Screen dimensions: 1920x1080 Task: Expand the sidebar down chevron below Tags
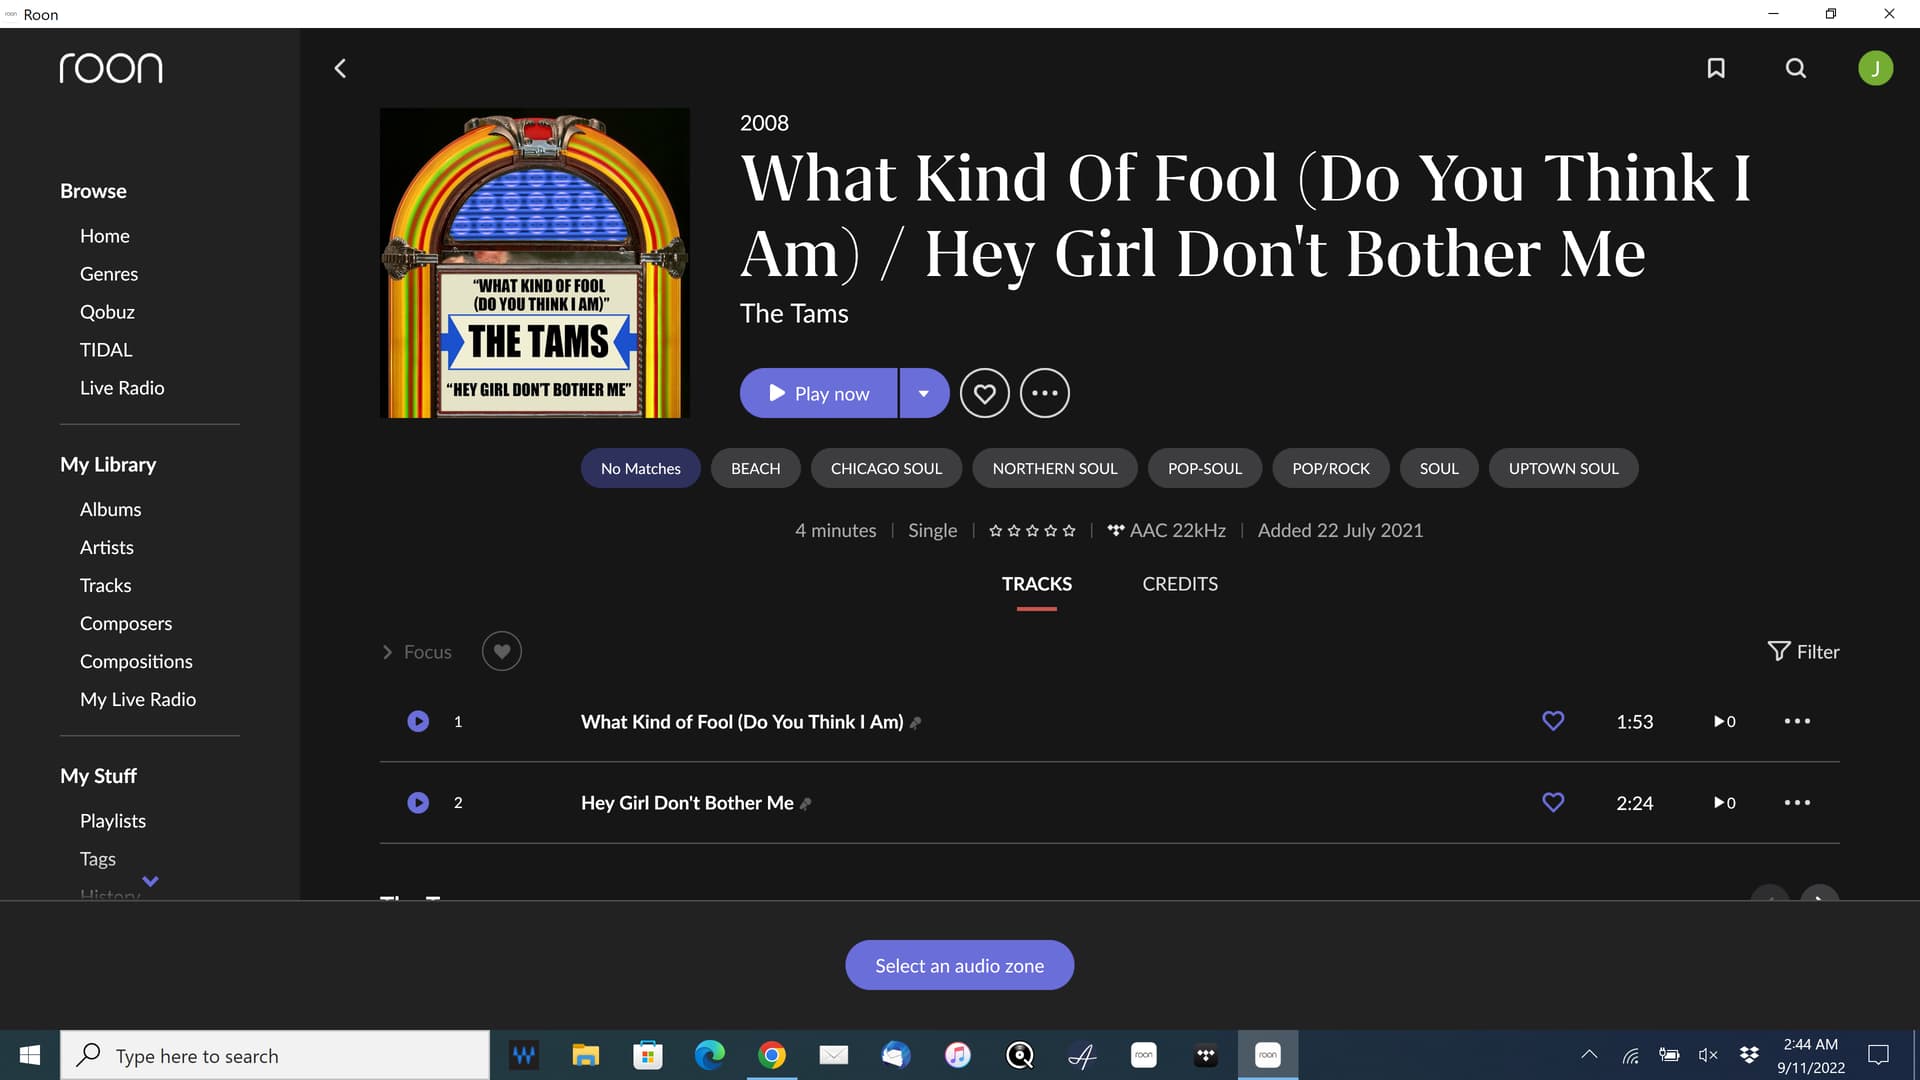click(150, 881)
